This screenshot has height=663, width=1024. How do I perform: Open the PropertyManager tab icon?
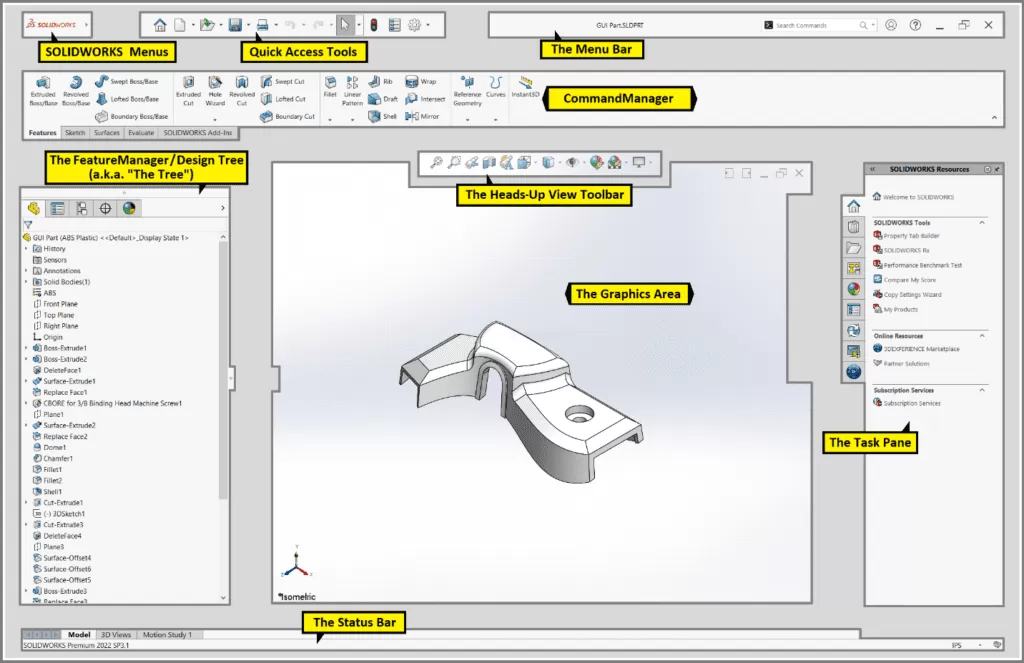57,208
